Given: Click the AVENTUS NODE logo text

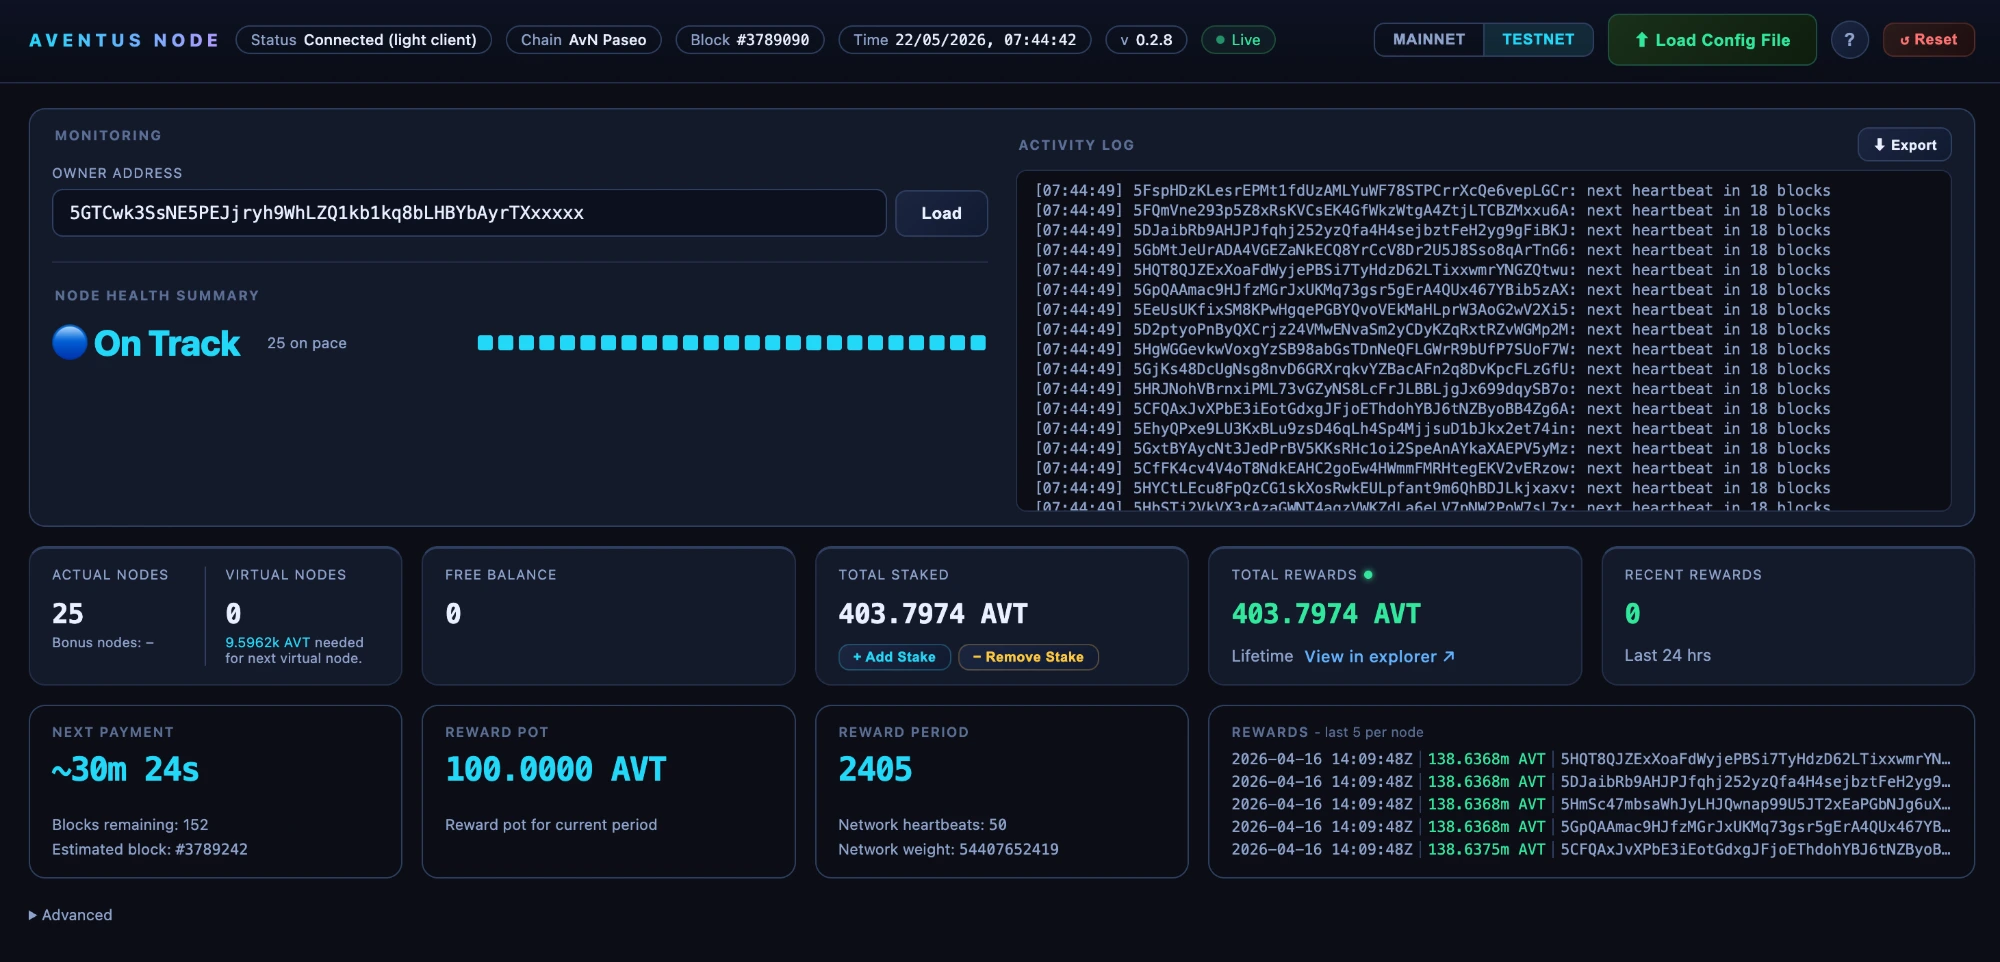Looking at the screenshot, I should pyautogui.click(x=124, y=40).
